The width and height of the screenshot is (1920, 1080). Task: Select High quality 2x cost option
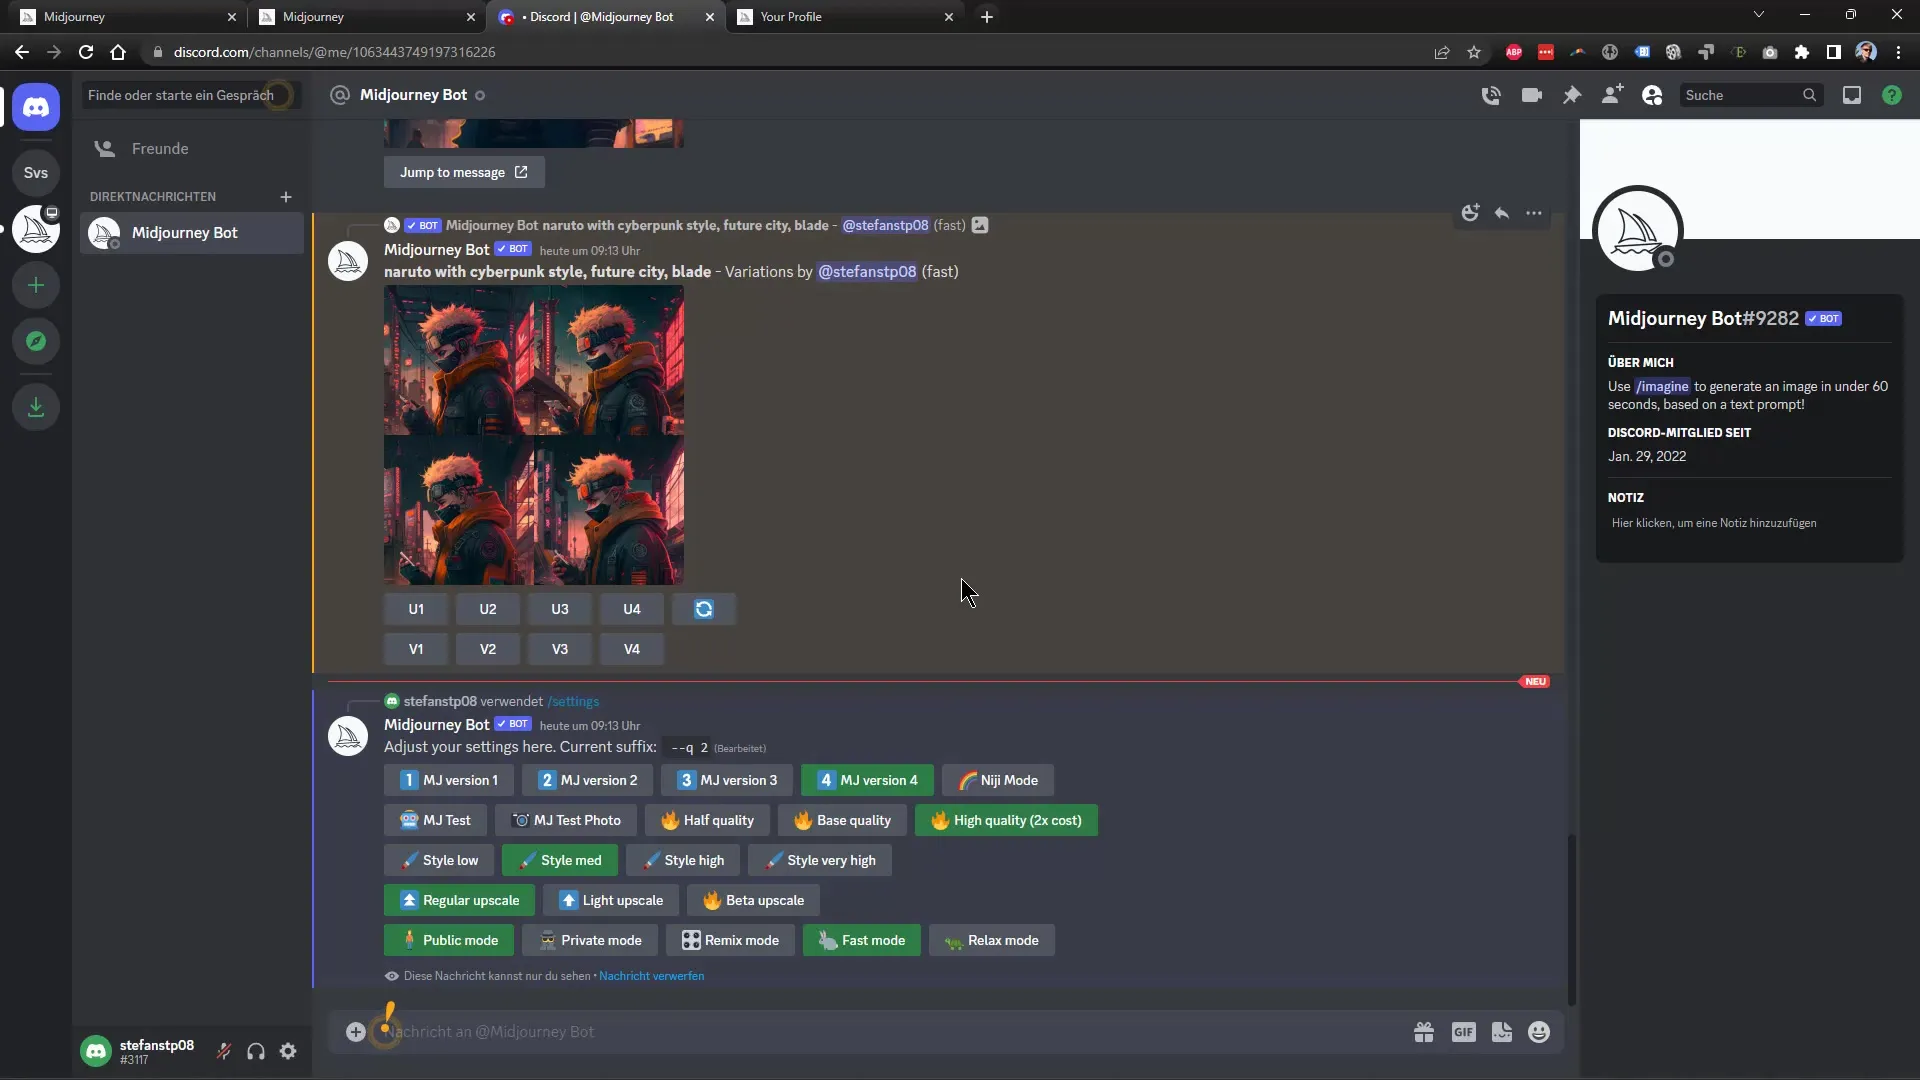[x=1006, y=820]
